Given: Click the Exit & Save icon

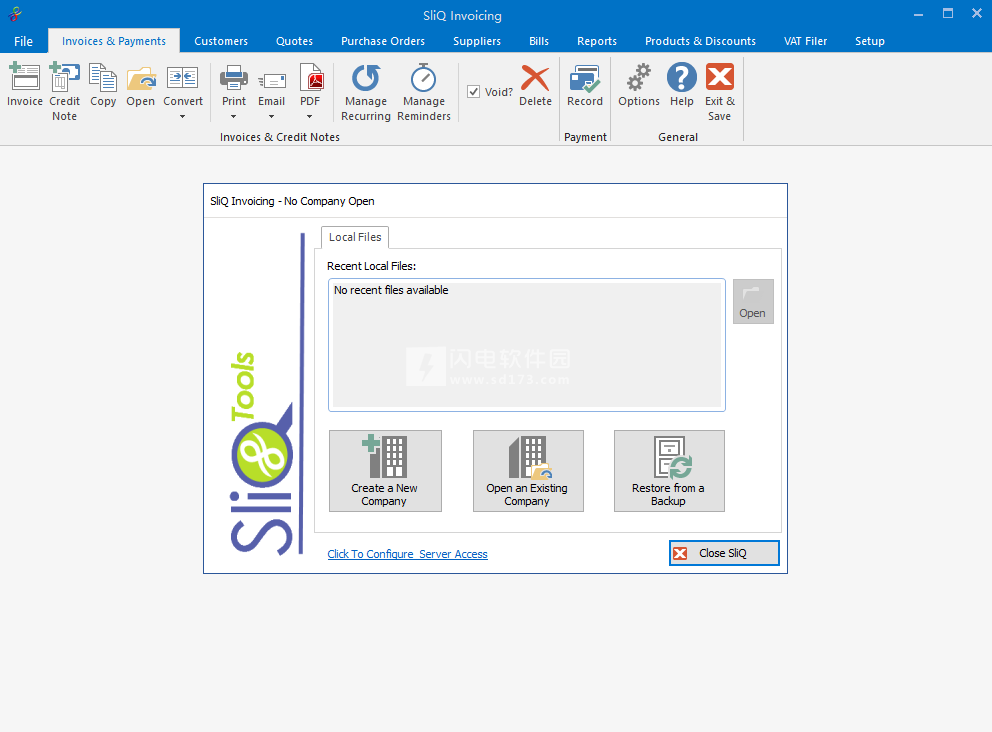Looking at the screenshot, I should click(x=720, y=92).
